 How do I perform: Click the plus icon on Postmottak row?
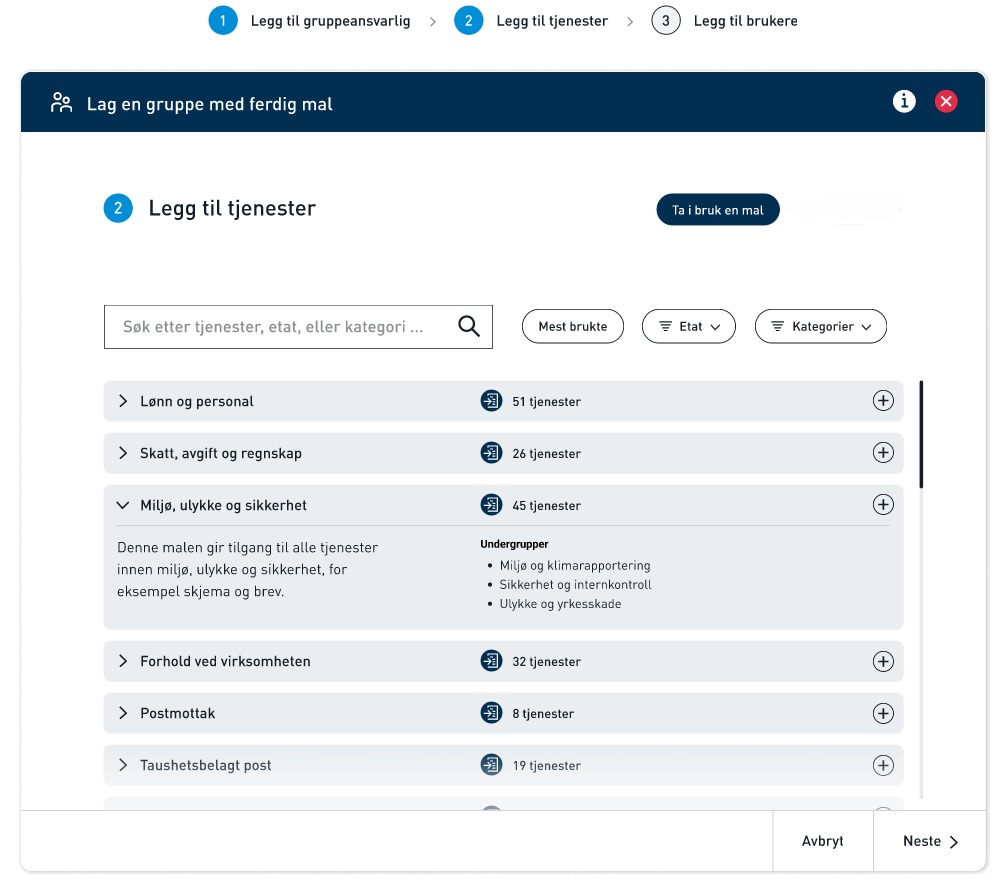(x=883, y=713)
